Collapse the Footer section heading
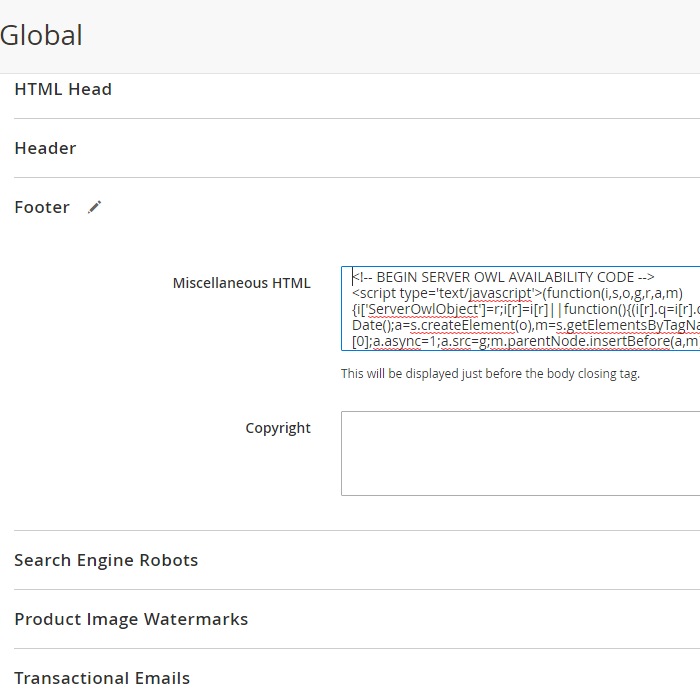The image size is (700, 700). [x=42, y=207]
